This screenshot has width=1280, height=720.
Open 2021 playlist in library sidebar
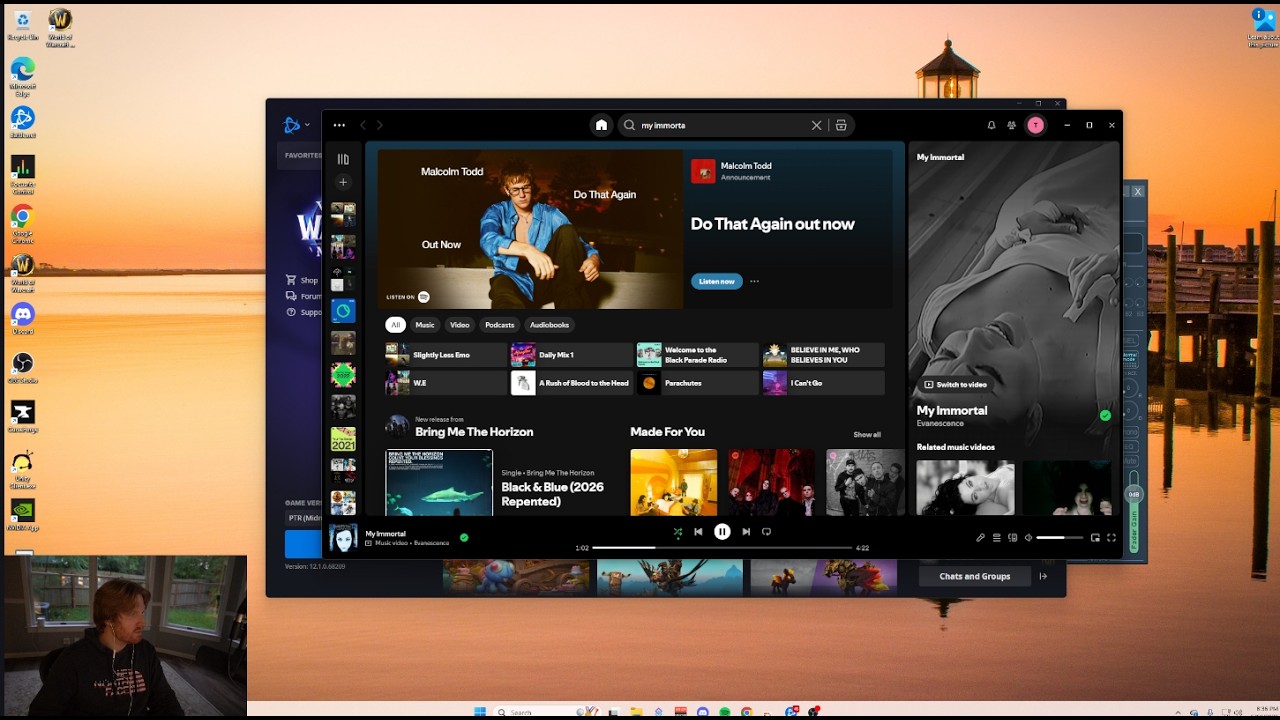(343, 439)
